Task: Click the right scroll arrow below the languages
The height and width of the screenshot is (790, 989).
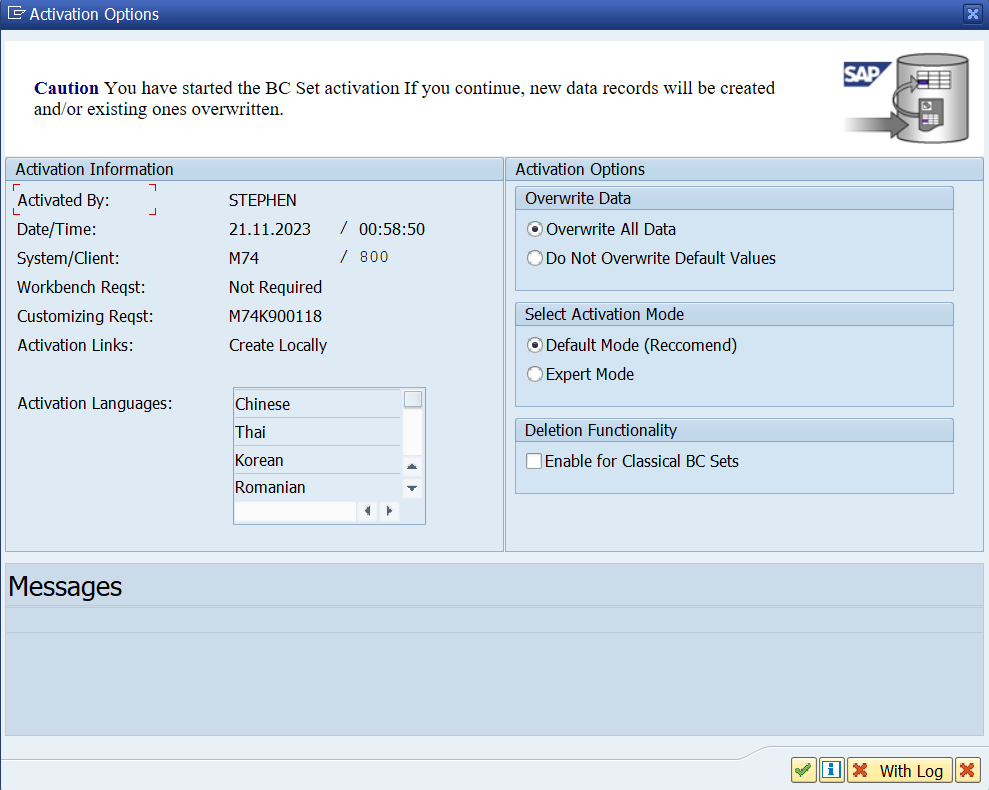Action: (x=389, y=511)
